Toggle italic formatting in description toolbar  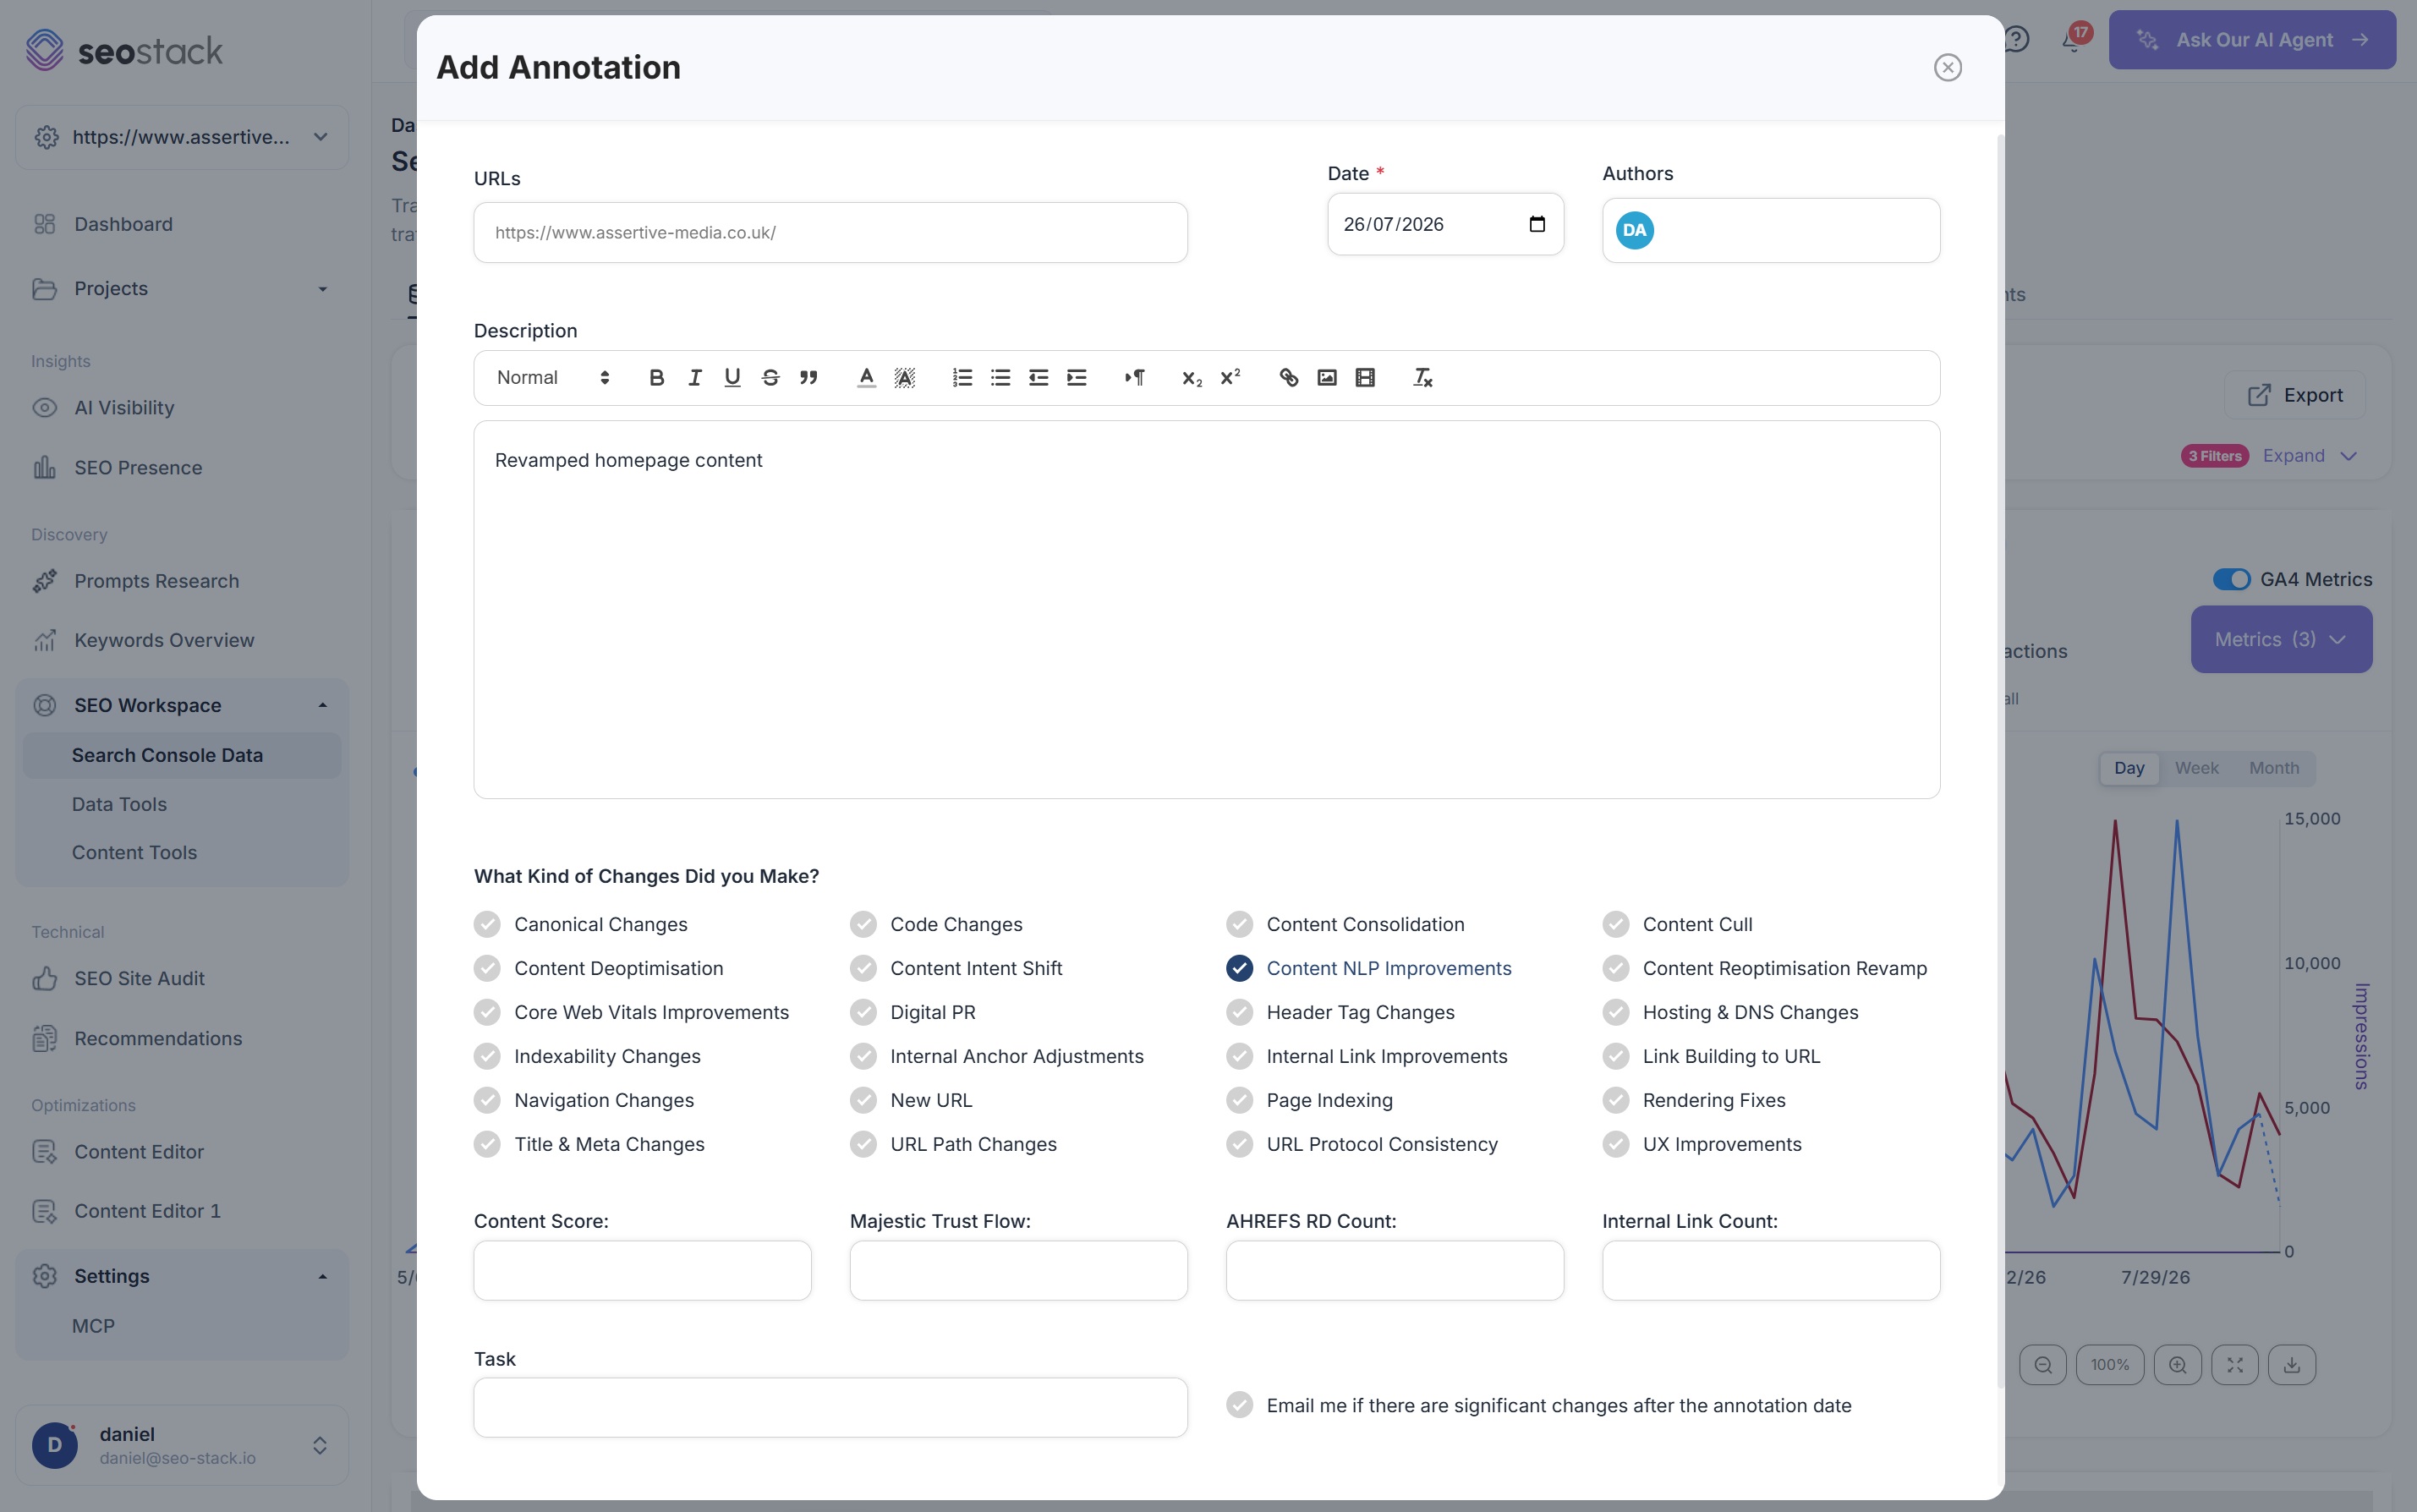[x=694, y=378]
